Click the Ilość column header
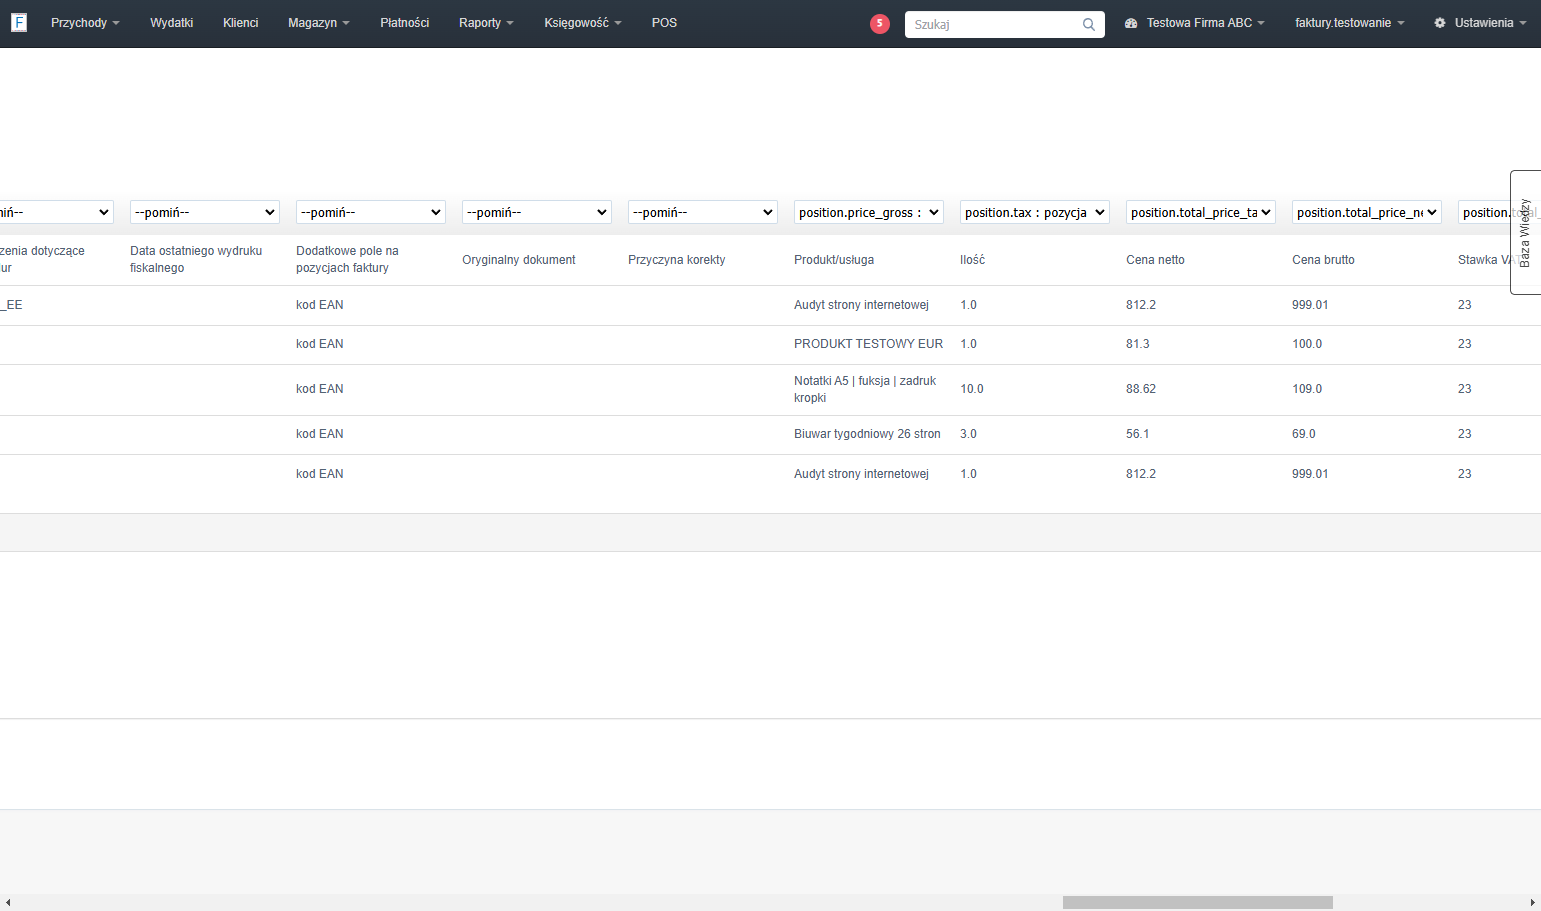 [972, 260]
